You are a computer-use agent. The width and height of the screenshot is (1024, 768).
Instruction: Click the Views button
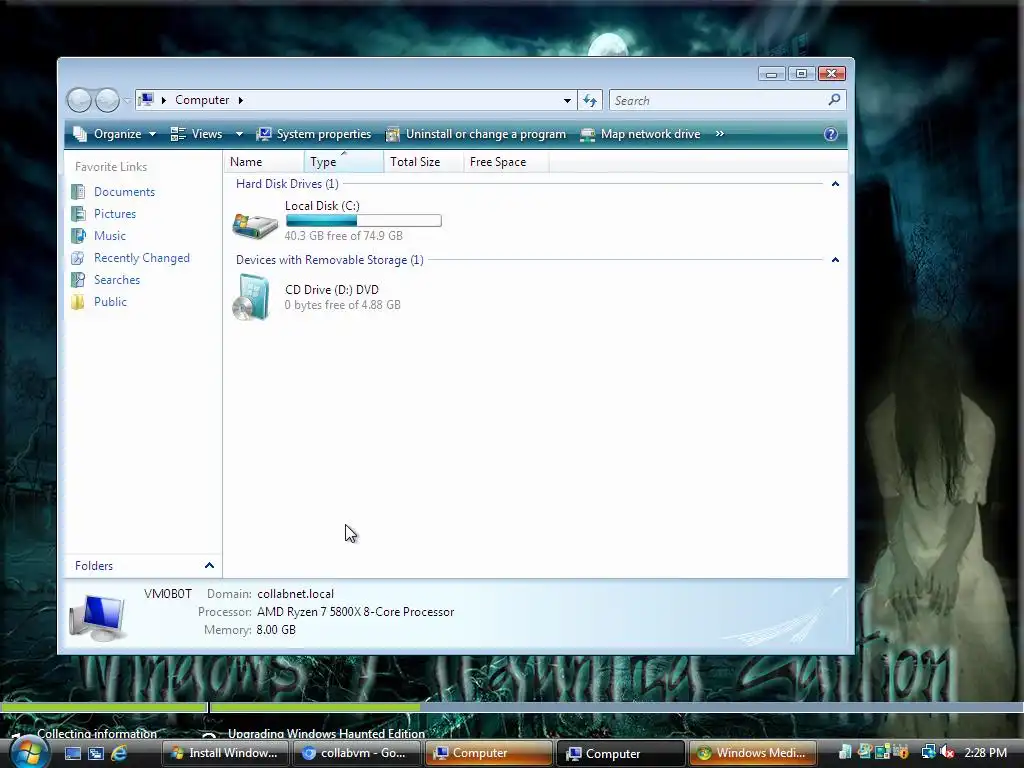click(x=197, y=134)
